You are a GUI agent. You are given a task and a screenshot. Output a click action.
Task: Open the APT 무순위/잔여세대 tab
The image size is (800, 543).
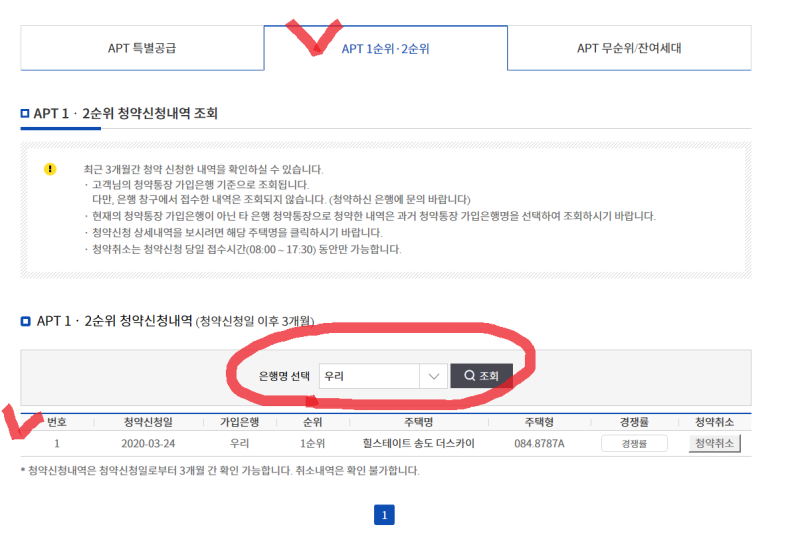pos(629,48)
